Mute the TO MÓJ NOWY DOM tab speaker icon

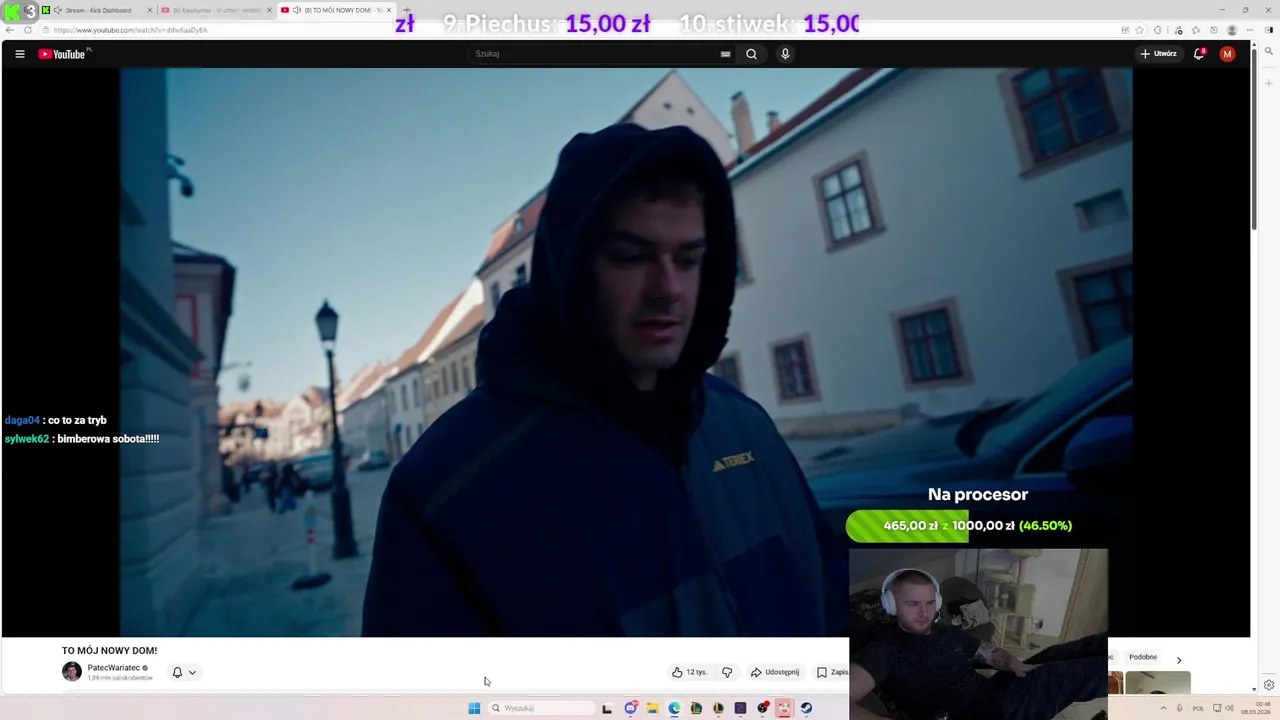(296, 10)
